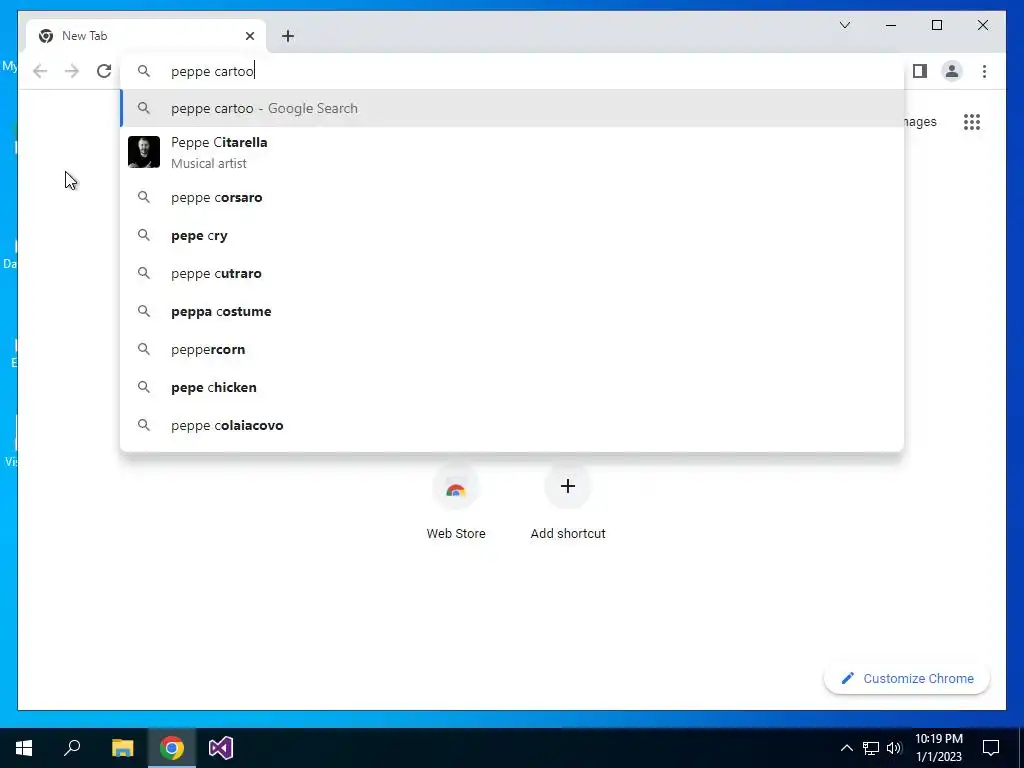Click the search icon in address bar
Viewport: 1024px width, 768px height.
point(144,71)
